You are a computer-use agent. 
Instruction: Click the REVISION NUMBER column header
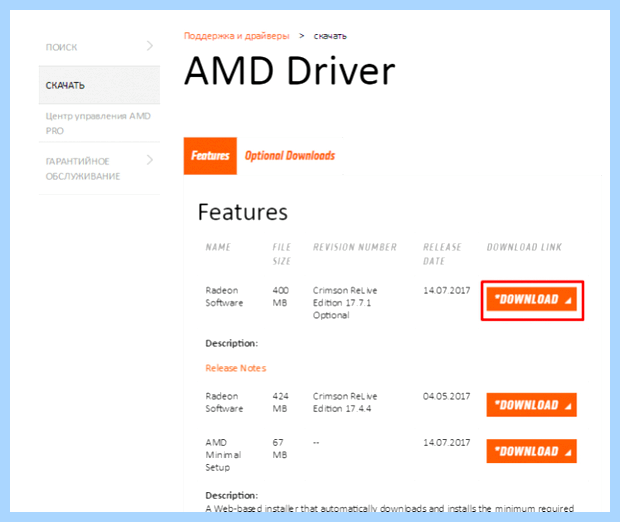(x=355, y=248)
